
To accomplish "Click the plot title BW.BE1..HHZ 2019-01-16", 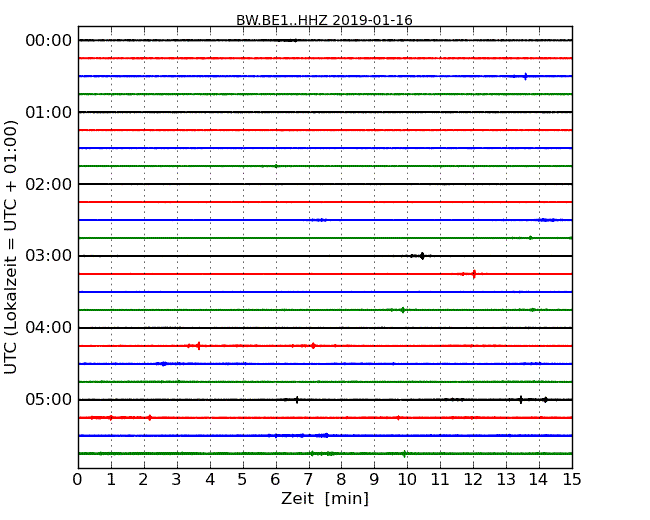I will (324, 20).
